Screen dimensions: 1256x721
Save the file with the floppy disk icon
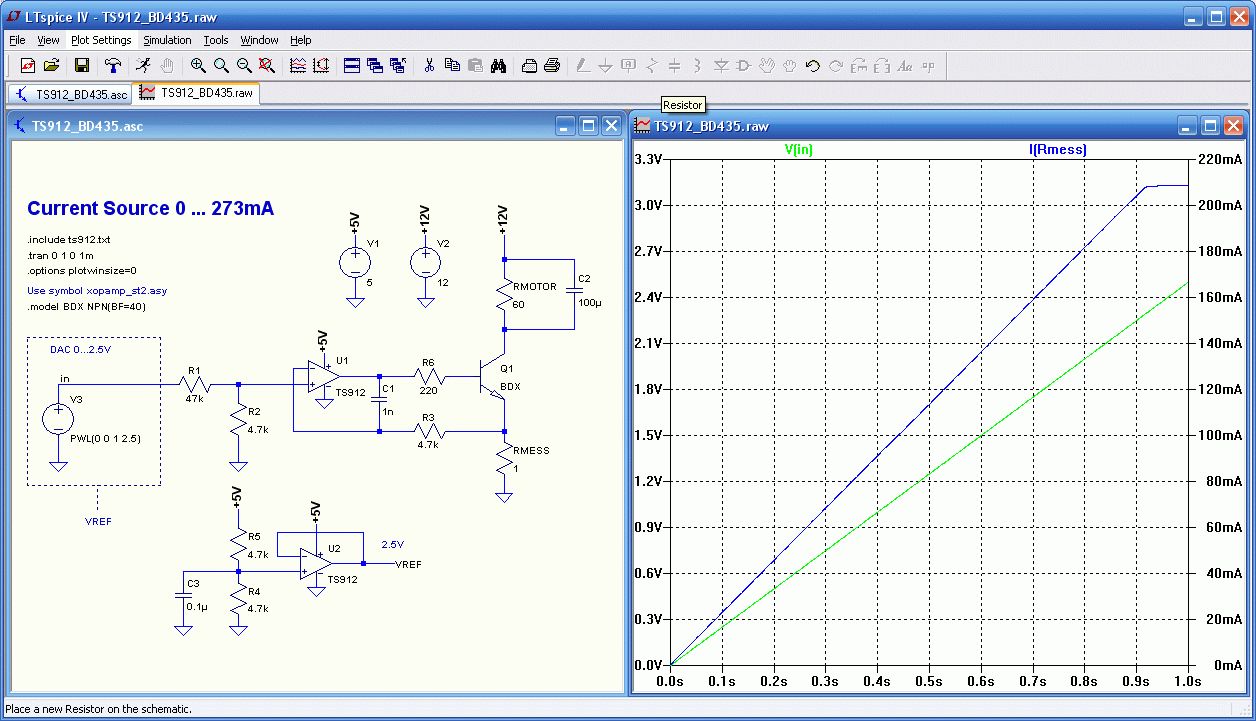[82, 66]
